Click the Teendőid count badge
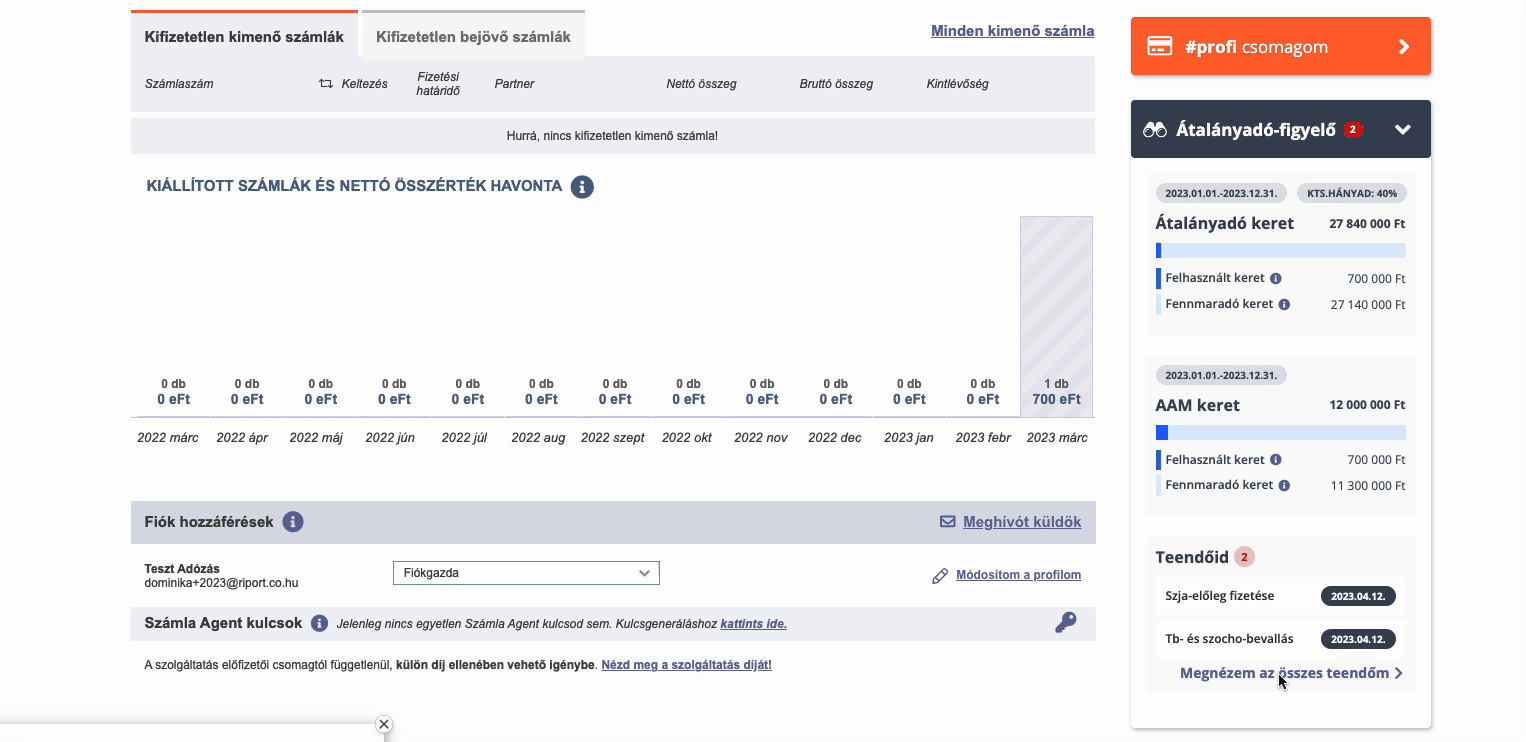 [1244, 557]
